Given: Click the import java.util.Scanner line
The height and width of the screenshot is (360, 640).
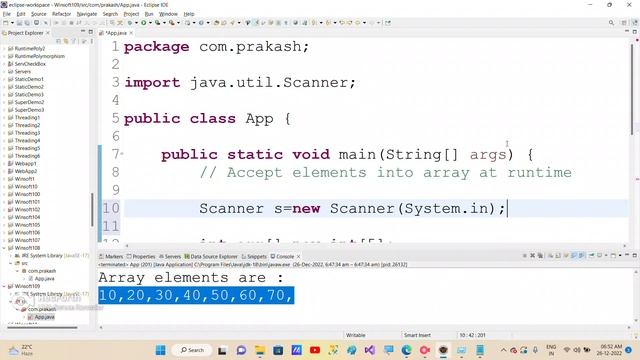Looking at the screenshot, I should [240, 83].
